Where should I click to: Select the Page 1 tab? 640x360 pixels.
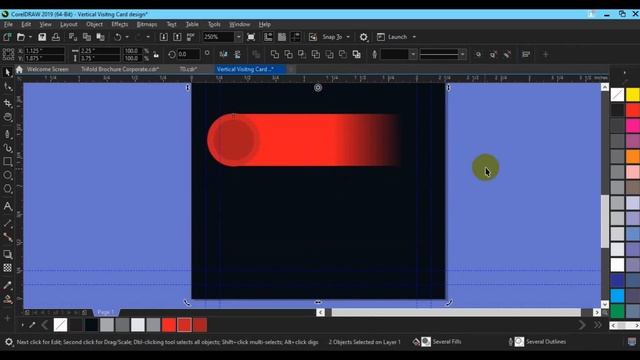point(106,312)
